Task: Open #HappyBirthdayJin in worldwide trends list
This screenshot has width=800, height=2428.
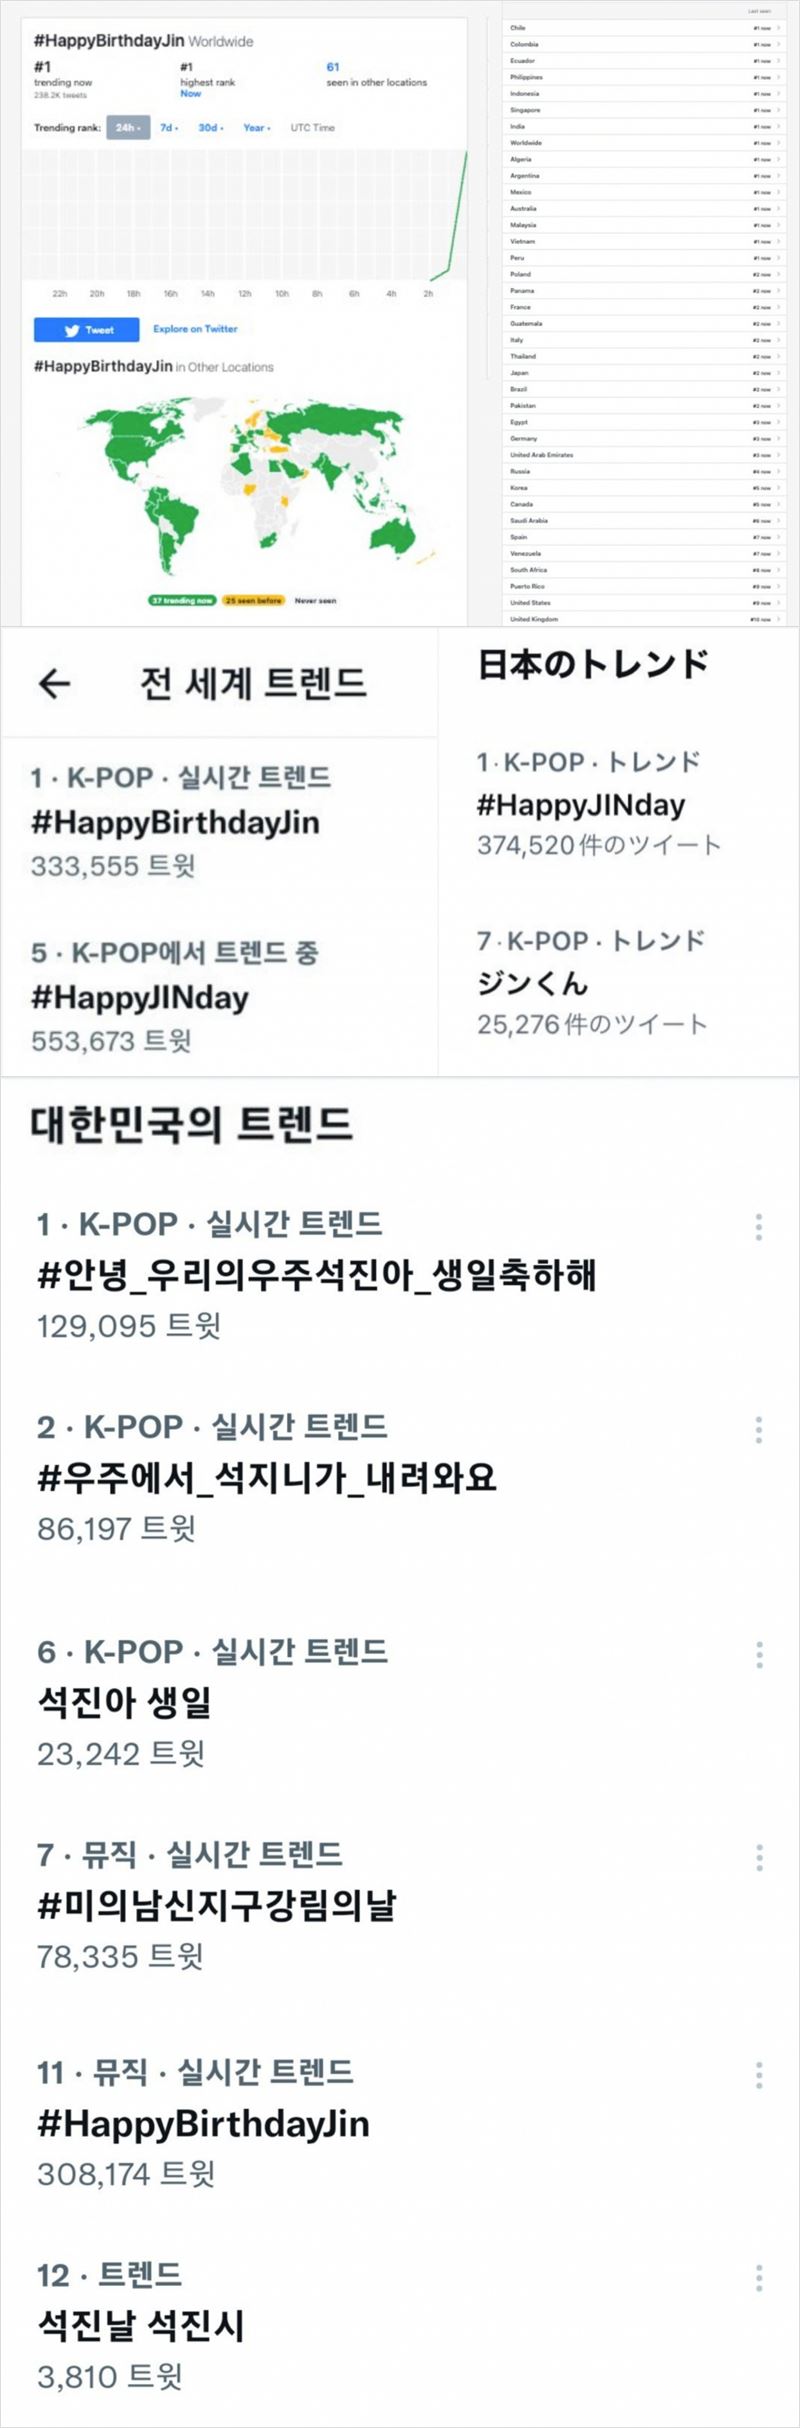Action: tap(175, 823)
